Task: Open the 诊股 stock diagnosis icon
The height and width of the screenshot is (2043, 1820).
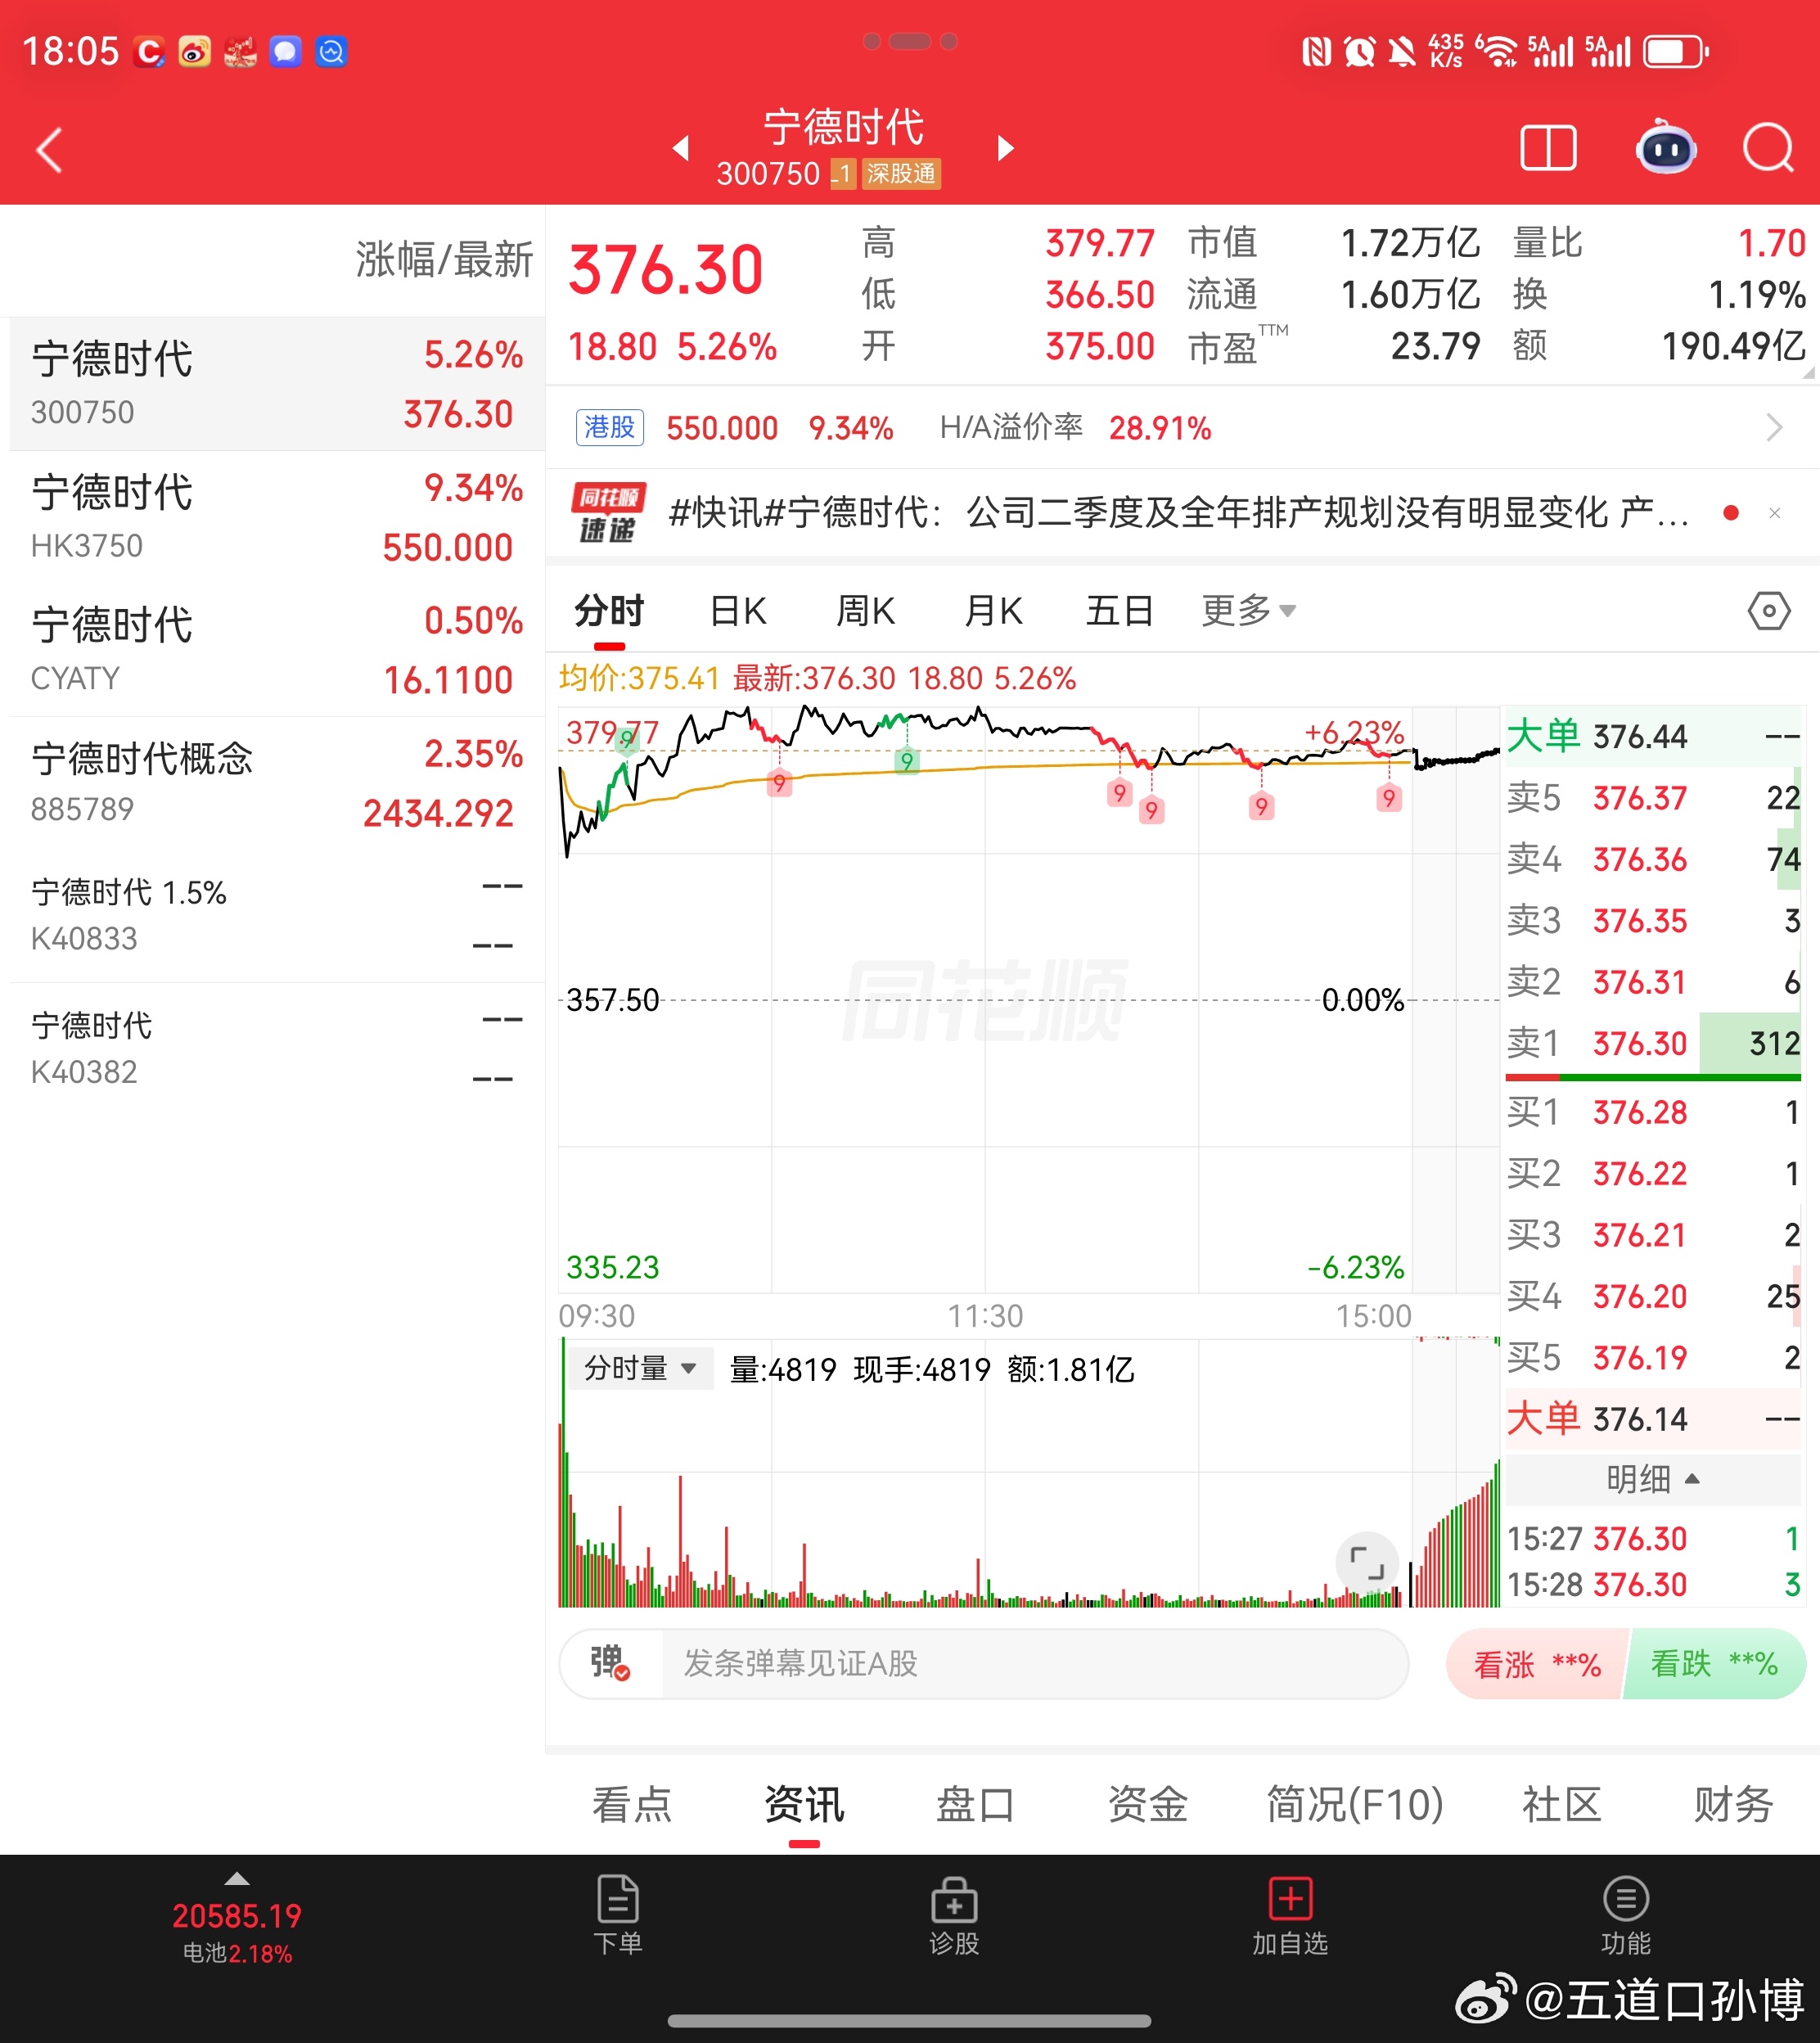Action: coord(954,1915)
